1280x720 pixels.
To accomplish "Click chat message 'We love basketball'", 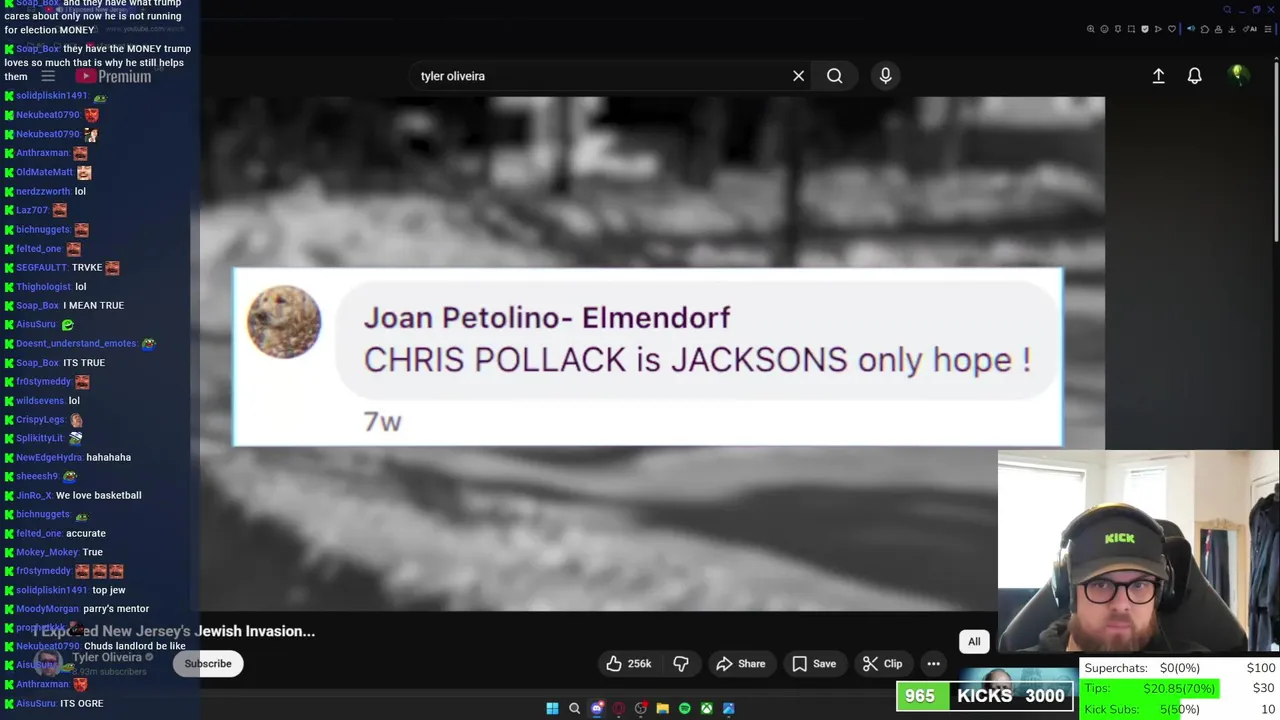I will 99,495.
